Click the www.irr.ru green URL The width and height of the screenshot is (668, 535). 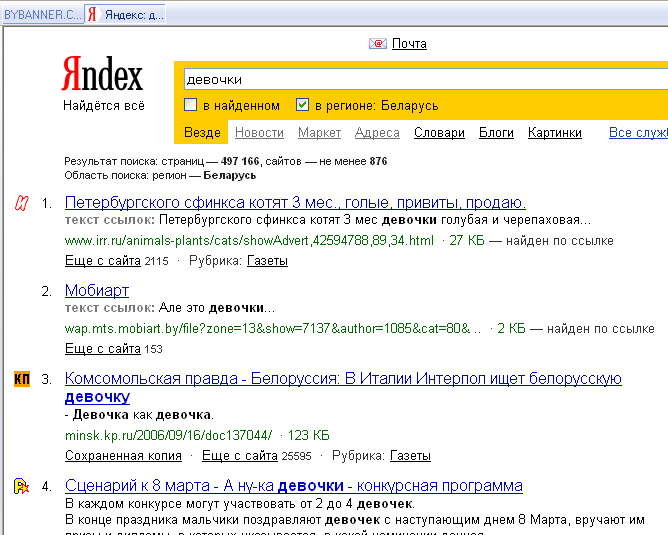(249, 241)
